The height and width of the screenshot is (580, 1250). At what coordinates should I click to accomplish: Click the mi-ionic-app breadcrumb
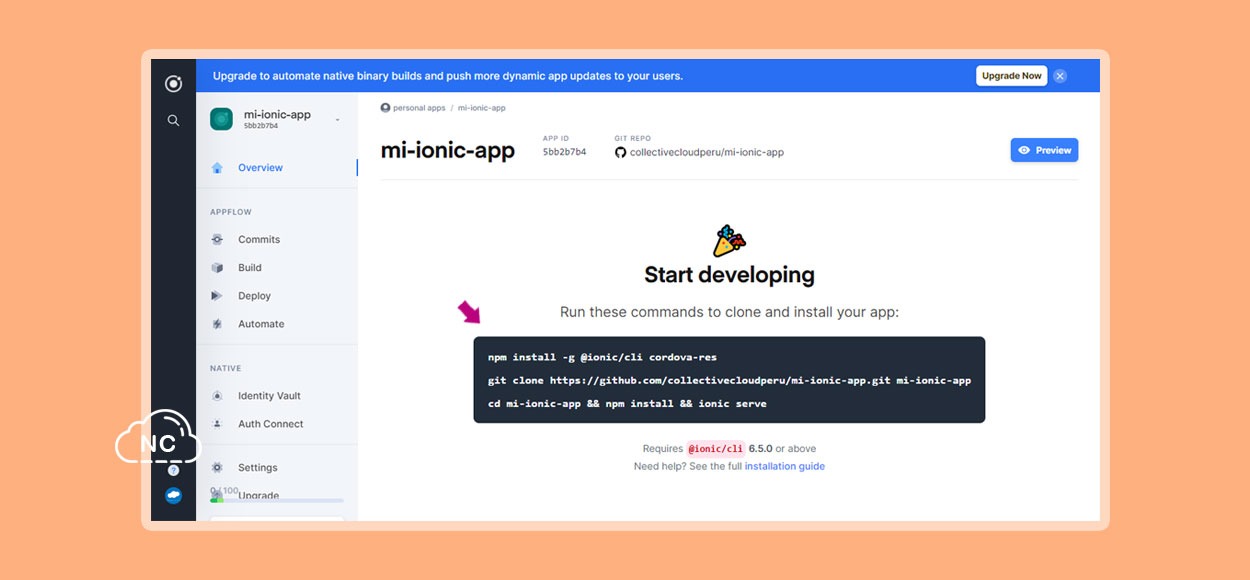482,108
